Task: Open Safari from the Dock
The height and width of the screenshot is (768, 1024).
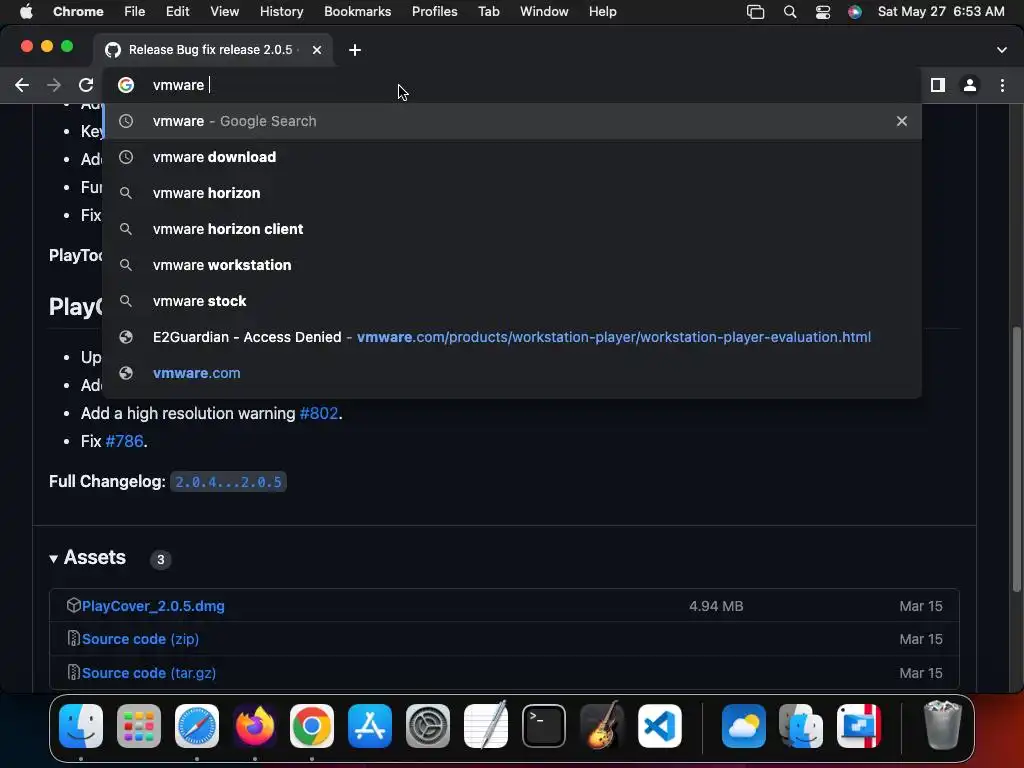Action: click(x=197, y=726)
